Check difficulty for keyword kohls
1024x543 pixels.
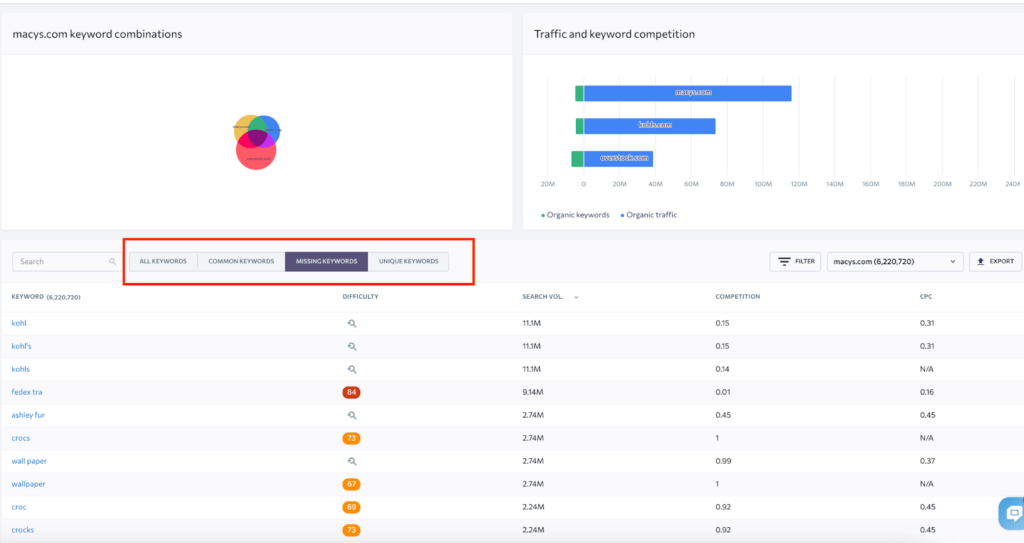(352, 369)
